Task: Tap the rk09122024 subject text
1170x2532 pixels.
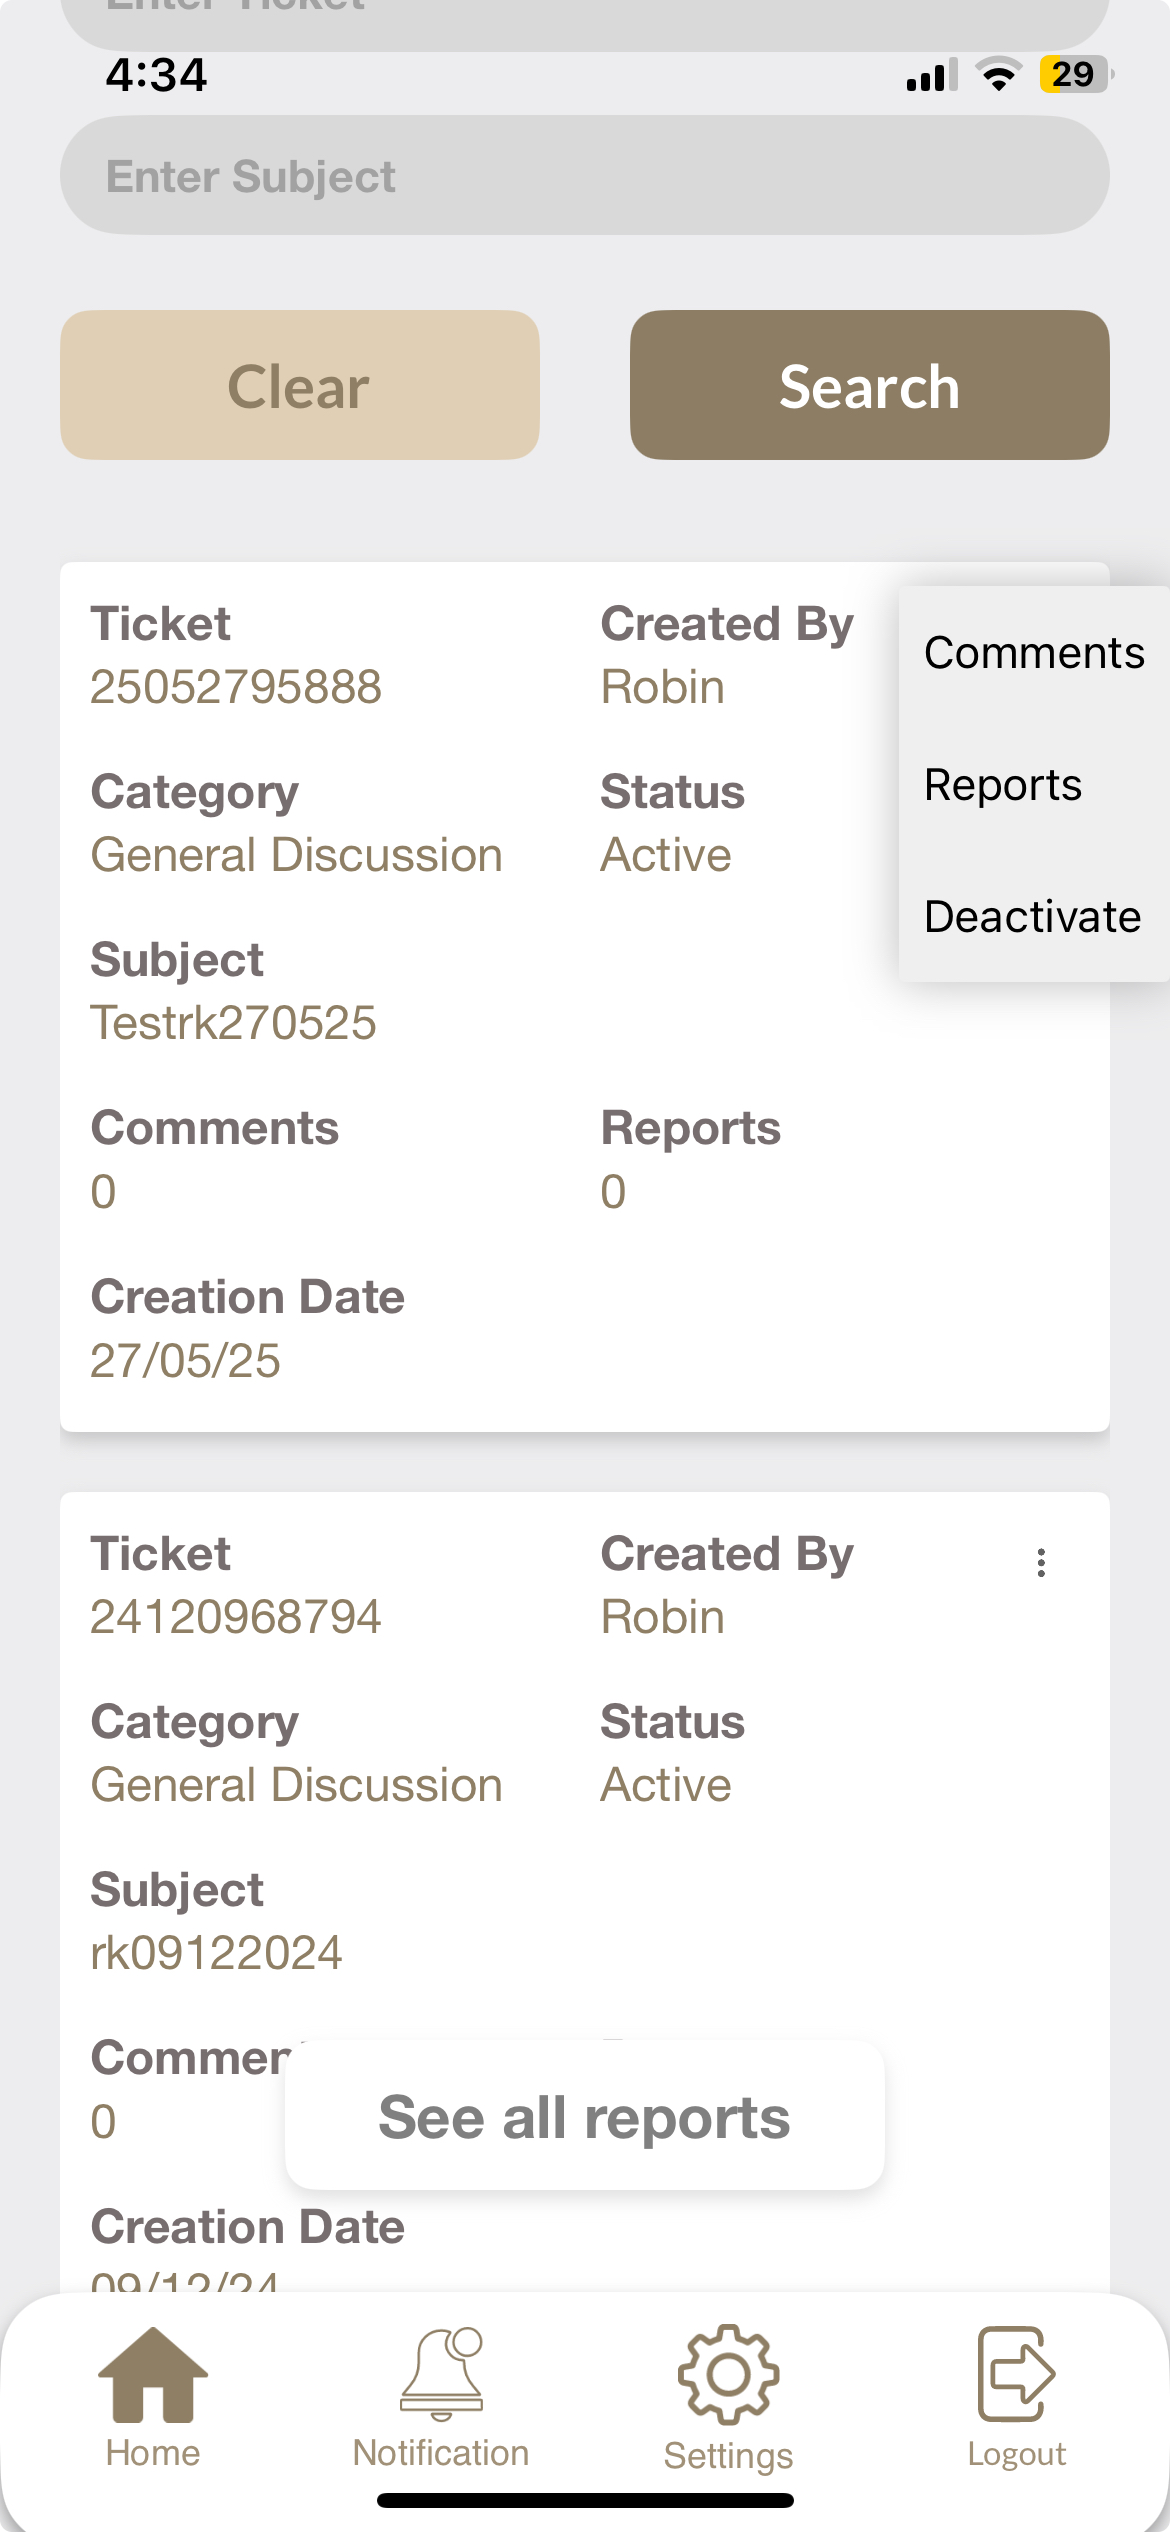Action: tap(216, 1953)
